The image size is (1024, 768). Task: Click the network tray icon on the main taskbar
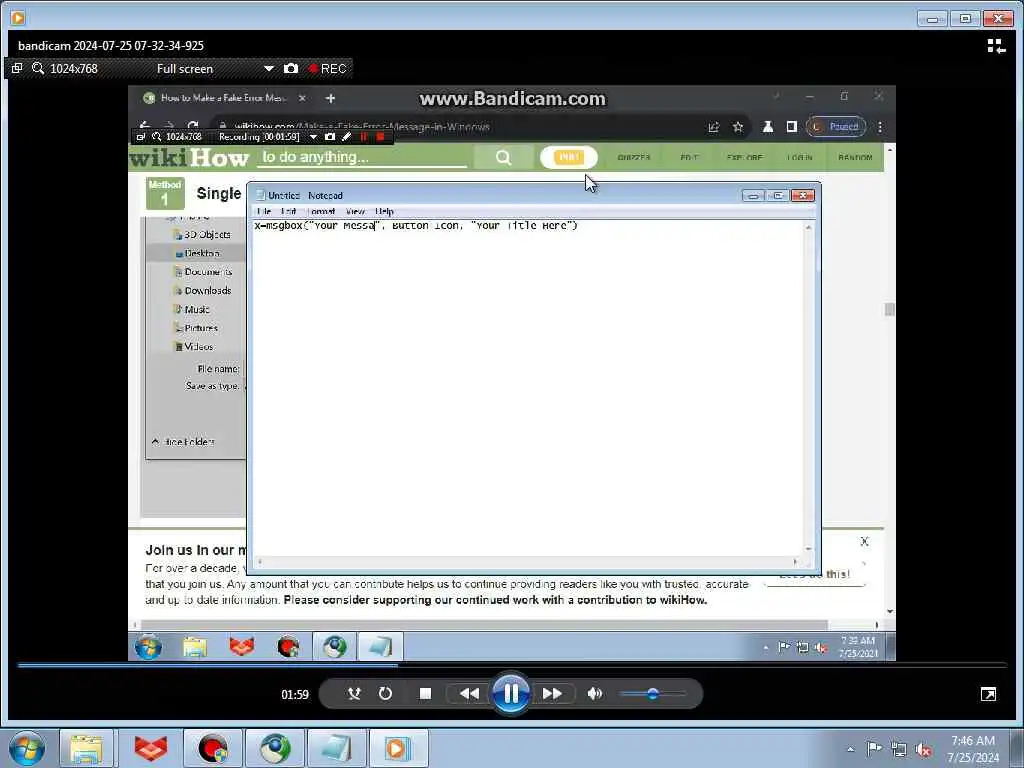[x=899, y=749]
